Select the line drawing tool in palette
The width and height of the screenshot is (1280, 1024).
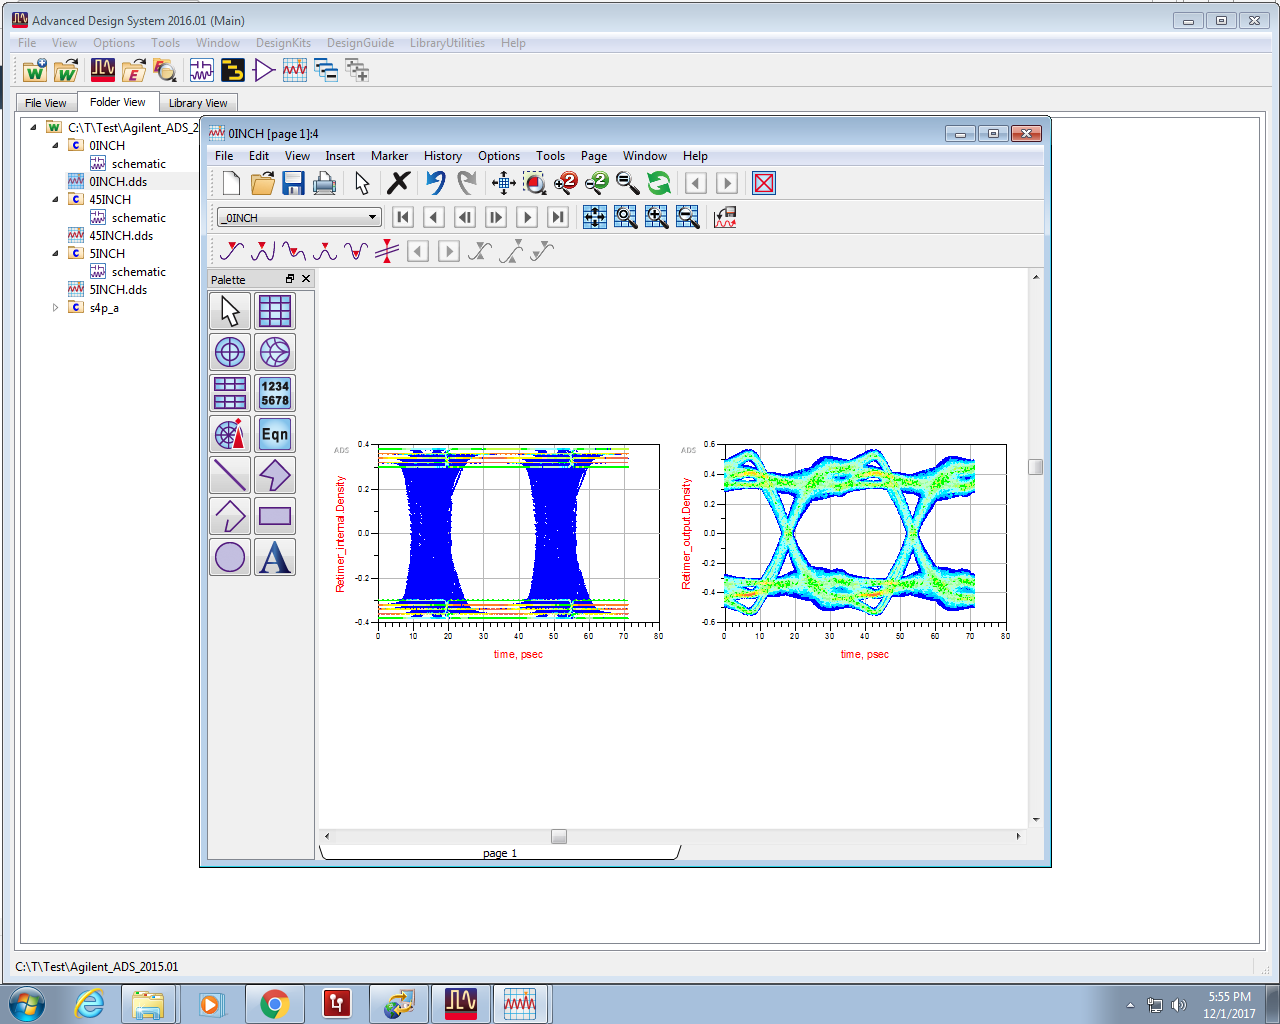230,475
